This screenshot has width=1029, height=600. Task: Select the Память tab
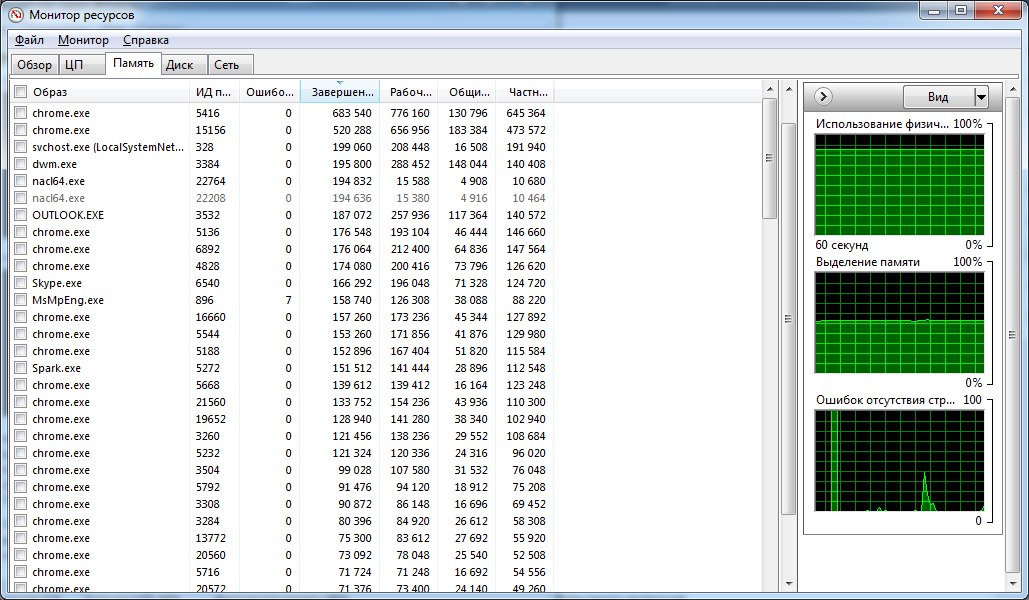[133, 64]
